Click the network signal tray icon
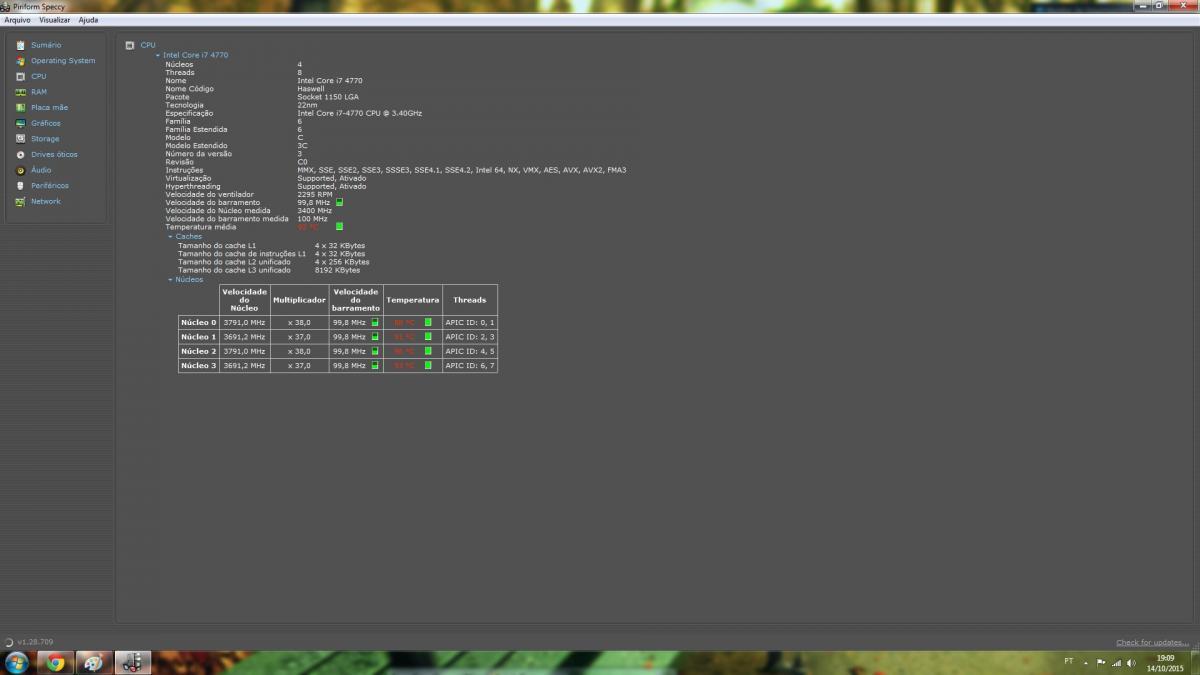 (1116, 662)
